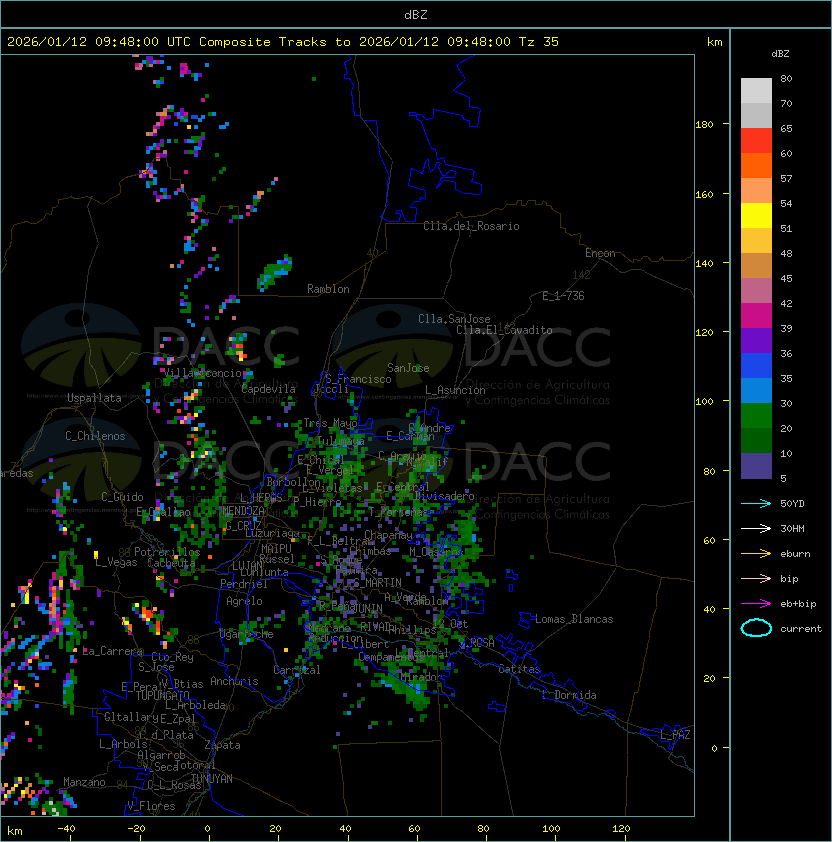Click the 'L_Vegas' map label
The width and height of the screenshot is (832, 842).
116,562
